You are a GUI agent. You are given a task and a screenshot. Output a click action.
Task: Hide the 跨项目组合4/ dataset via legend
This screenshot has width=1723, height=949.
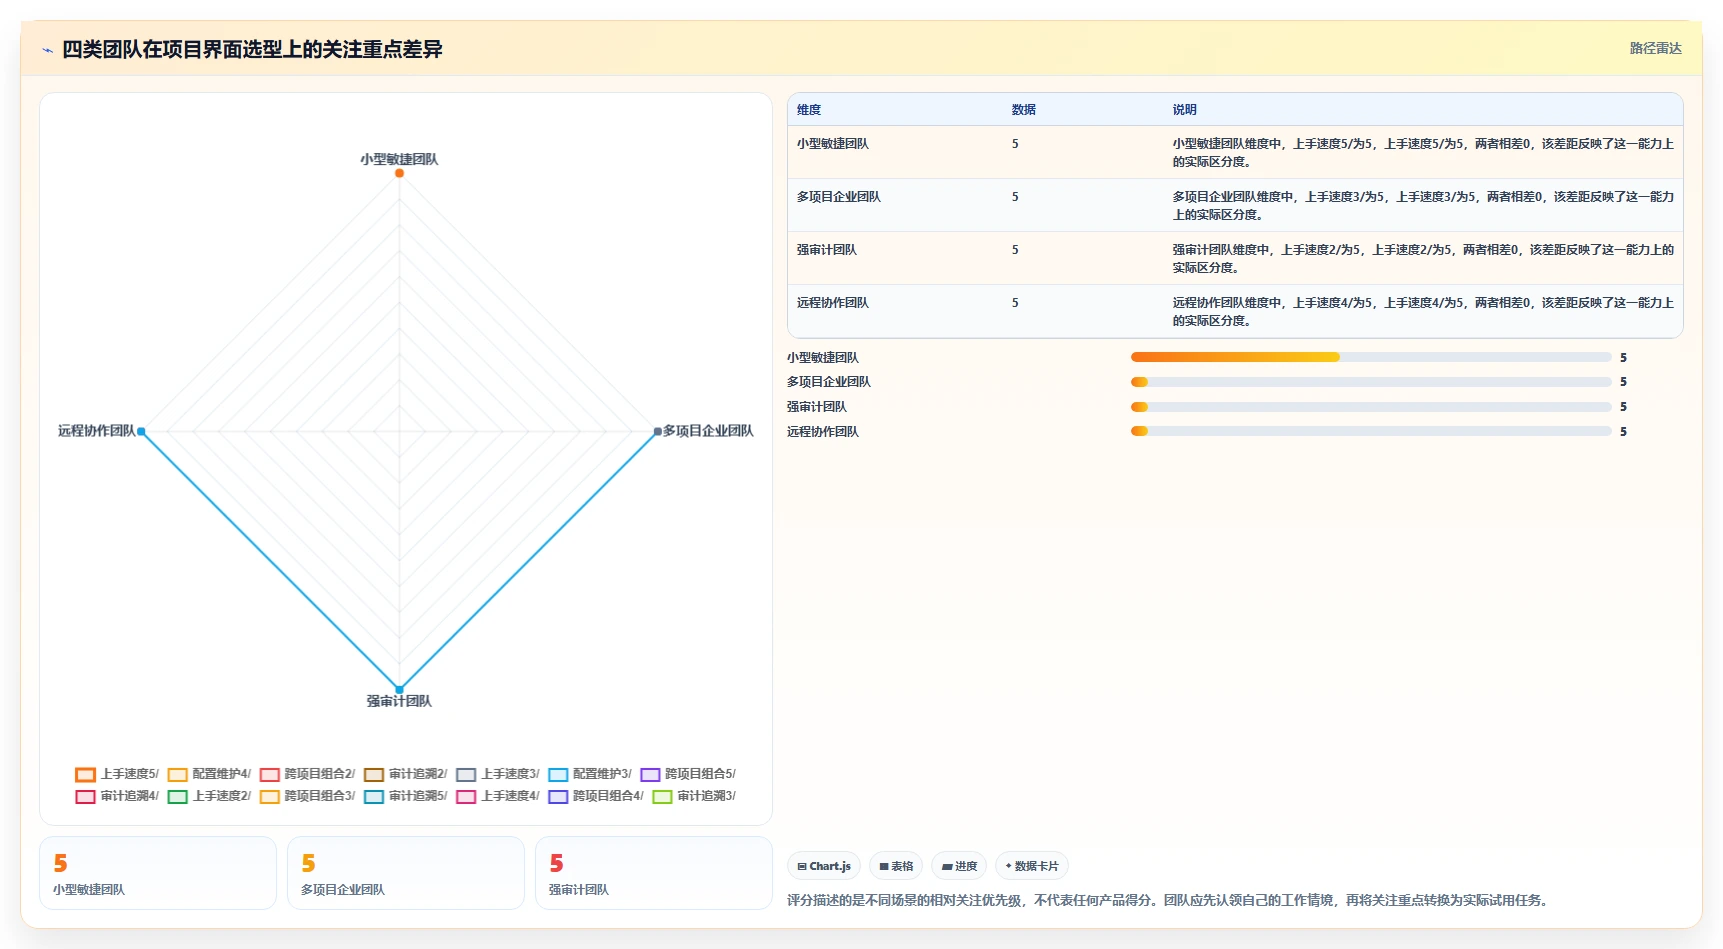[x=596, y=796]
